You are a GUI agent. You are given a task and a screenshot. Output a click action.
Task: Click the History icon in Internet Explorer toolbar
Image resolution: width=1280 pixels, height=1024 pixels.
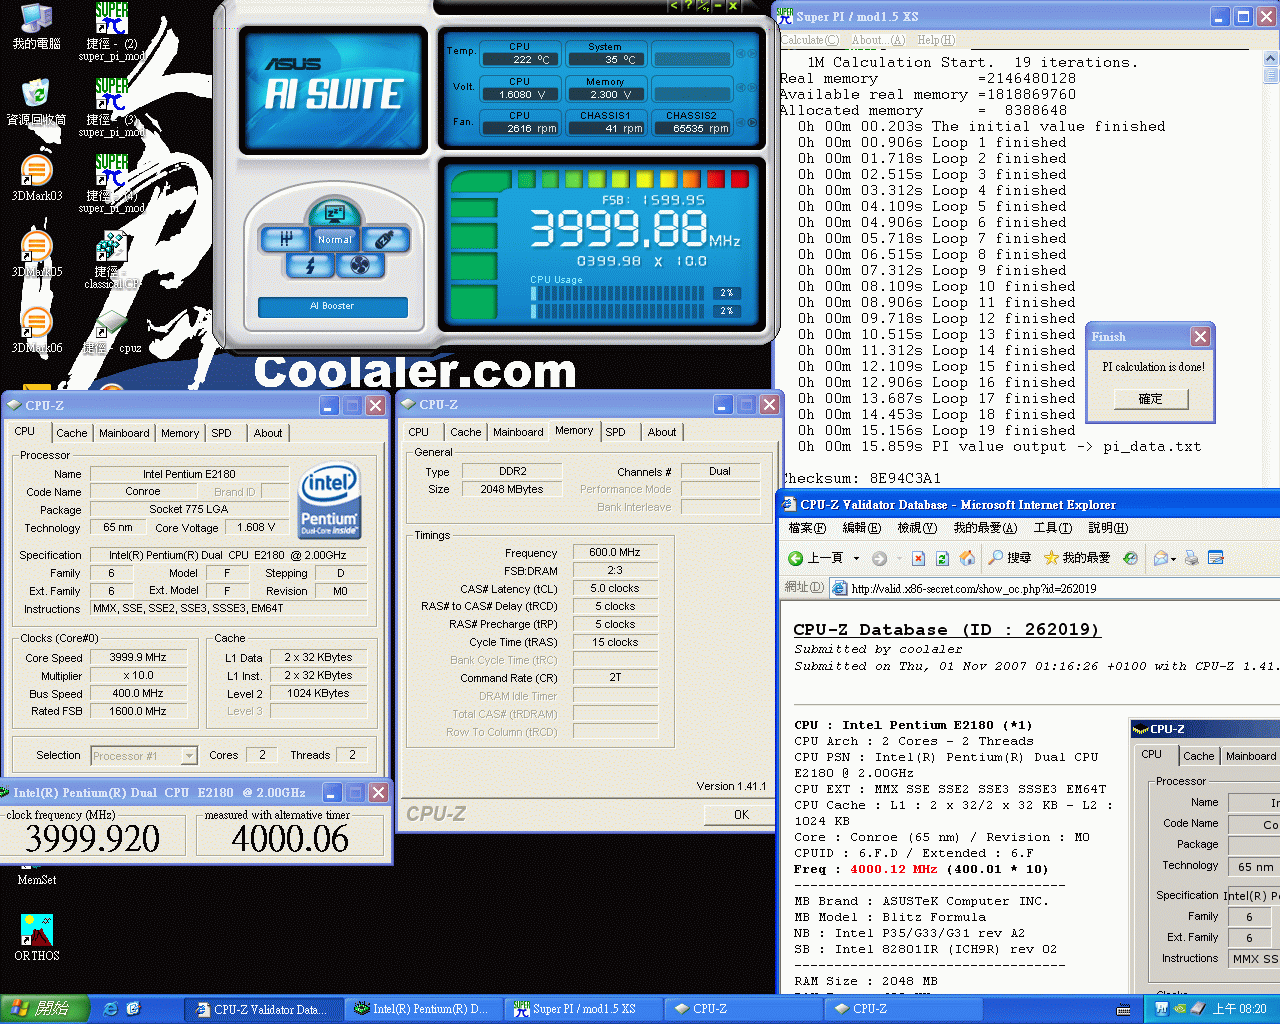pyautogui.click(x=1130, y=558)
